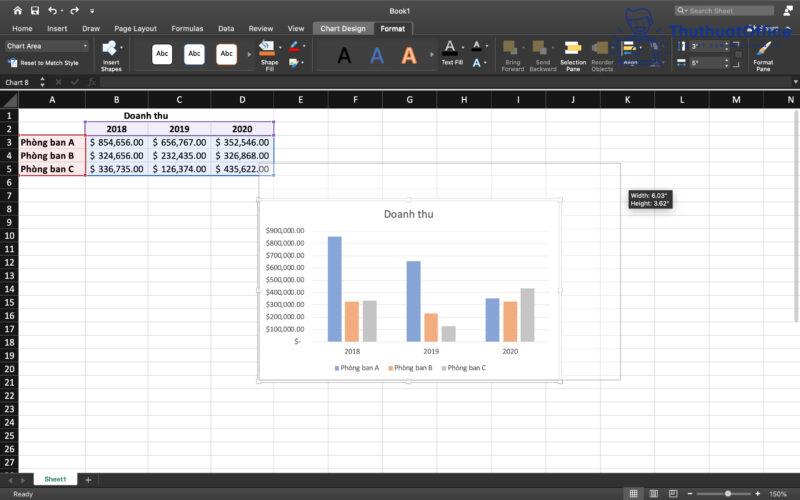This screenshot has width=800, height=500.
Task: Click the zoom slider handle
Action: point(728,493)
